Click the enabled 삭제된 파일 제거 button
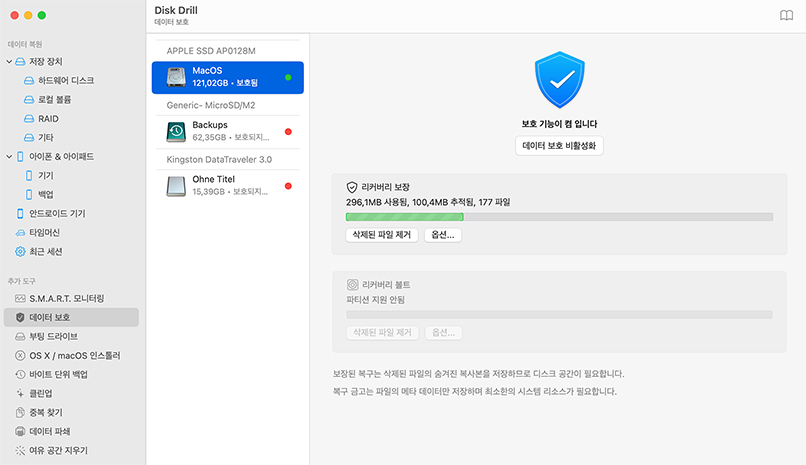Screen dimensions: 806x465 tap(380, 235)
